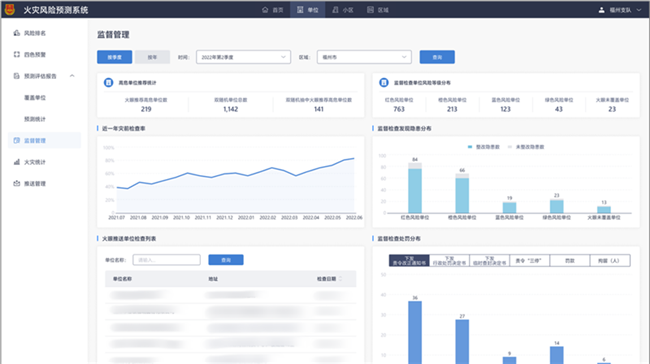
Task: Click the 橙色风险单位 count 213
Action: [x=452, y=109]
